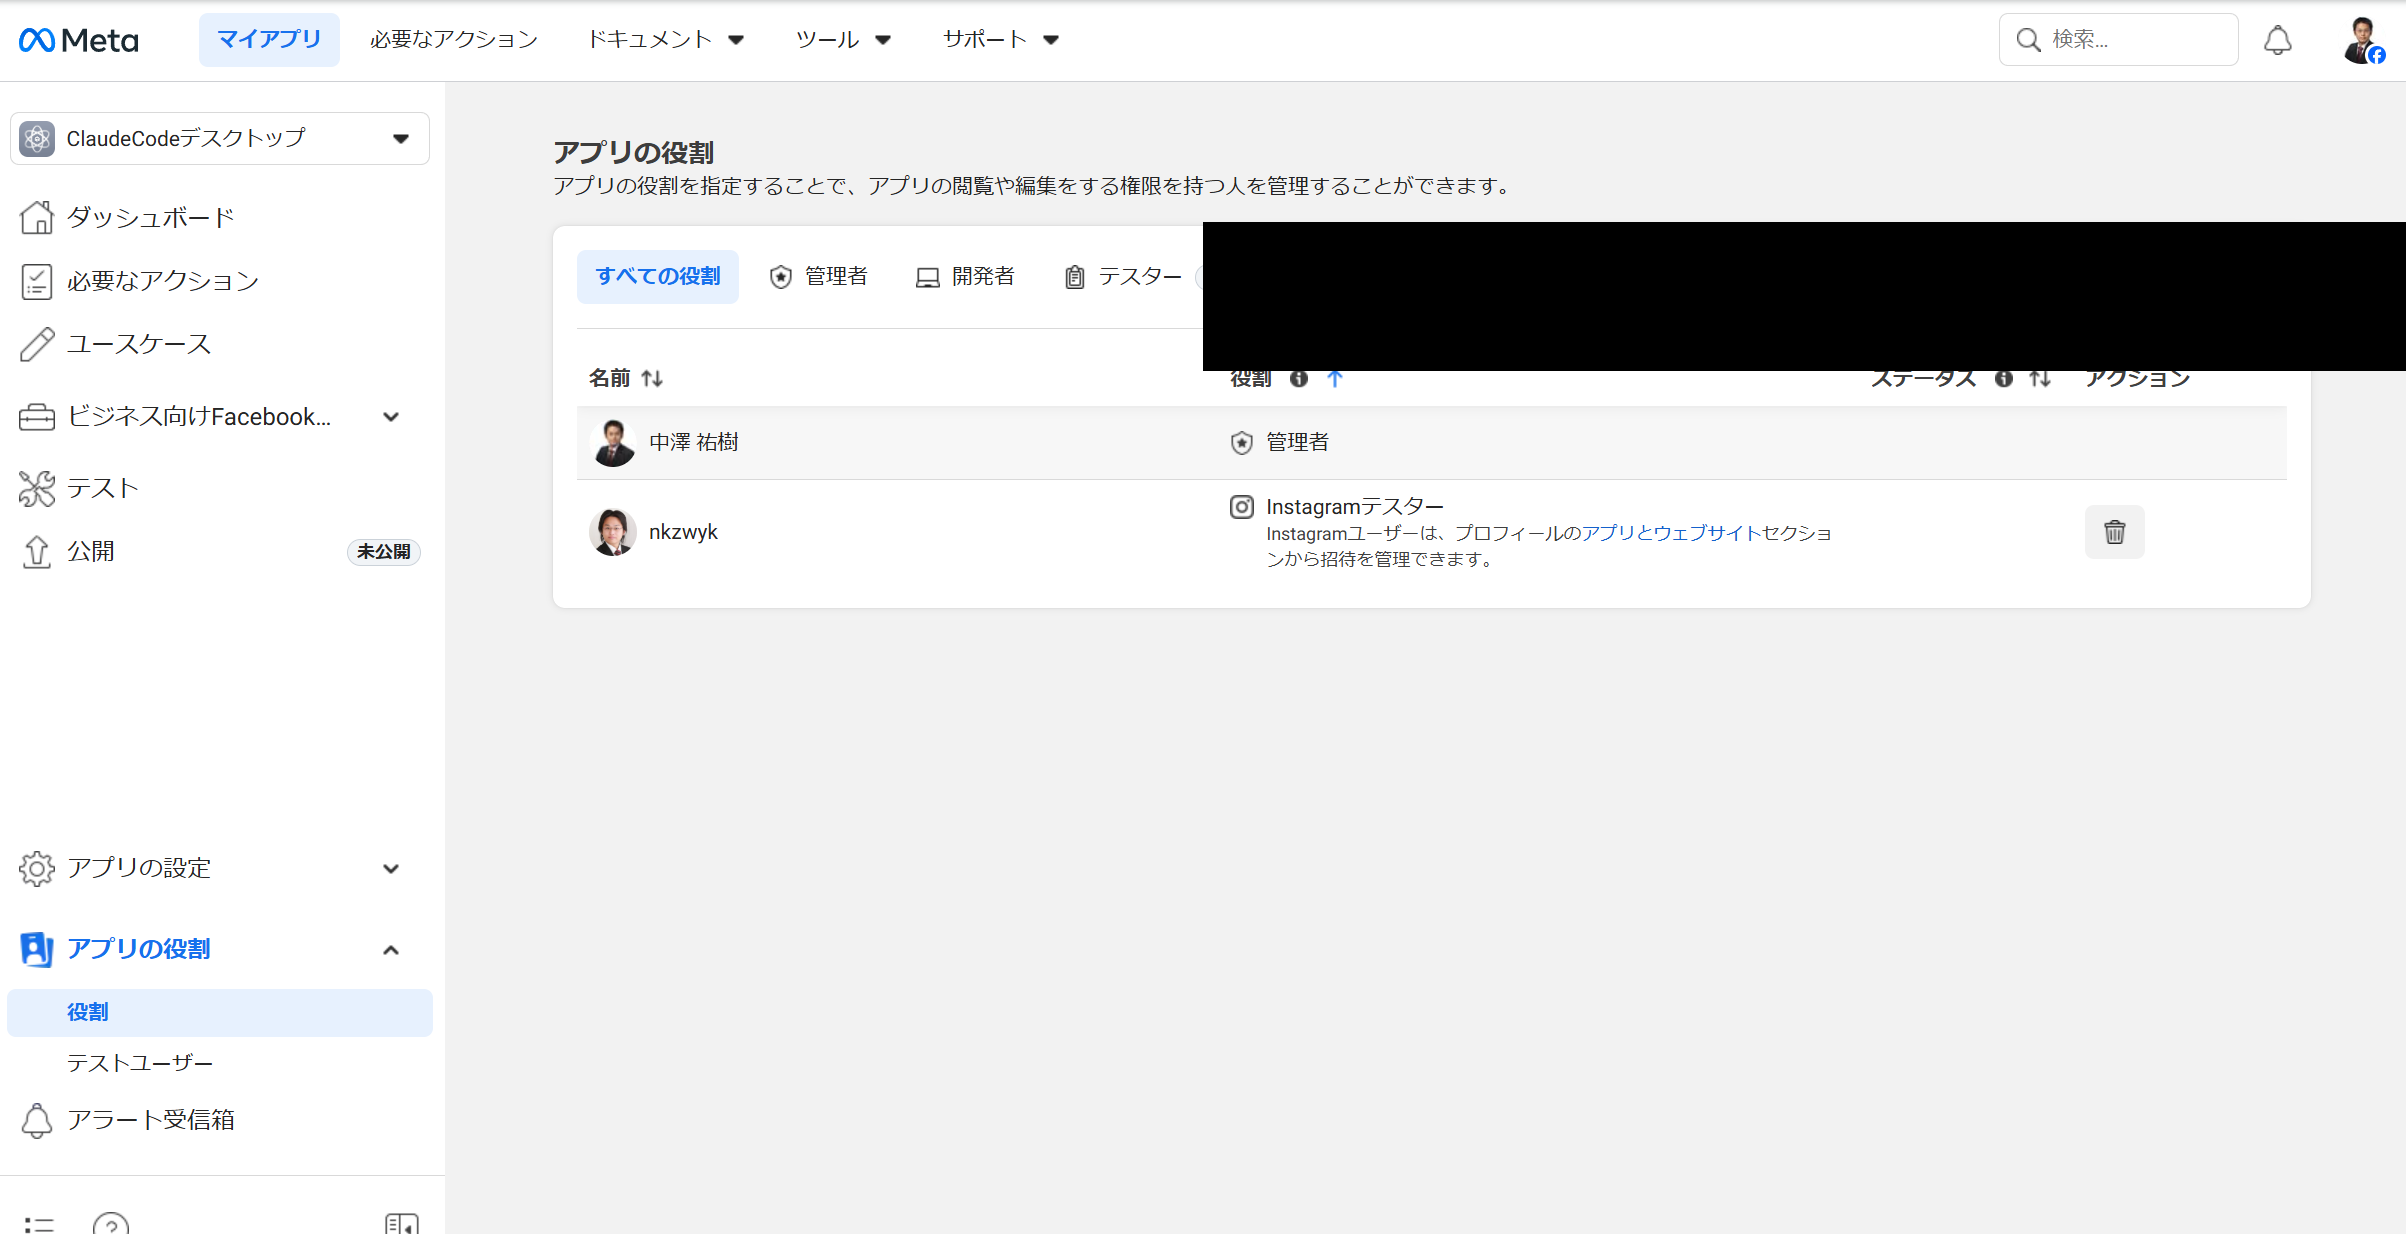Open テストユーザー sidebar sub-item
Image resolution: width=2406 pixels, height=1234 pixels.
140,1063
